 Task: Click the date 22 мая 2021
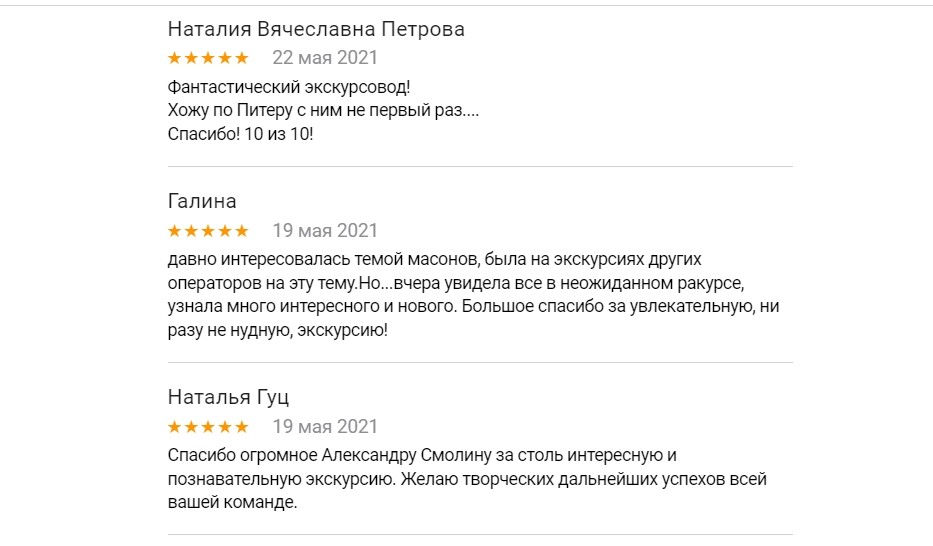point(325,58)
